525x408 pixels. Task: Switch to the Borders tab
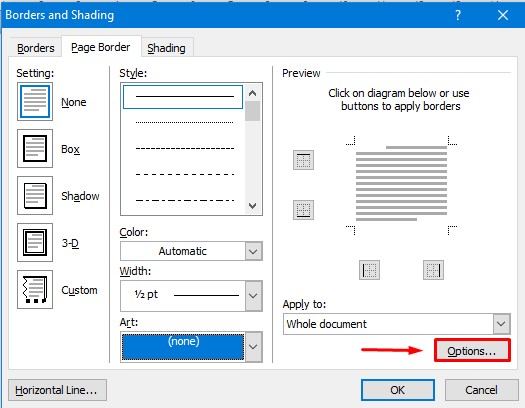[35, 48]
